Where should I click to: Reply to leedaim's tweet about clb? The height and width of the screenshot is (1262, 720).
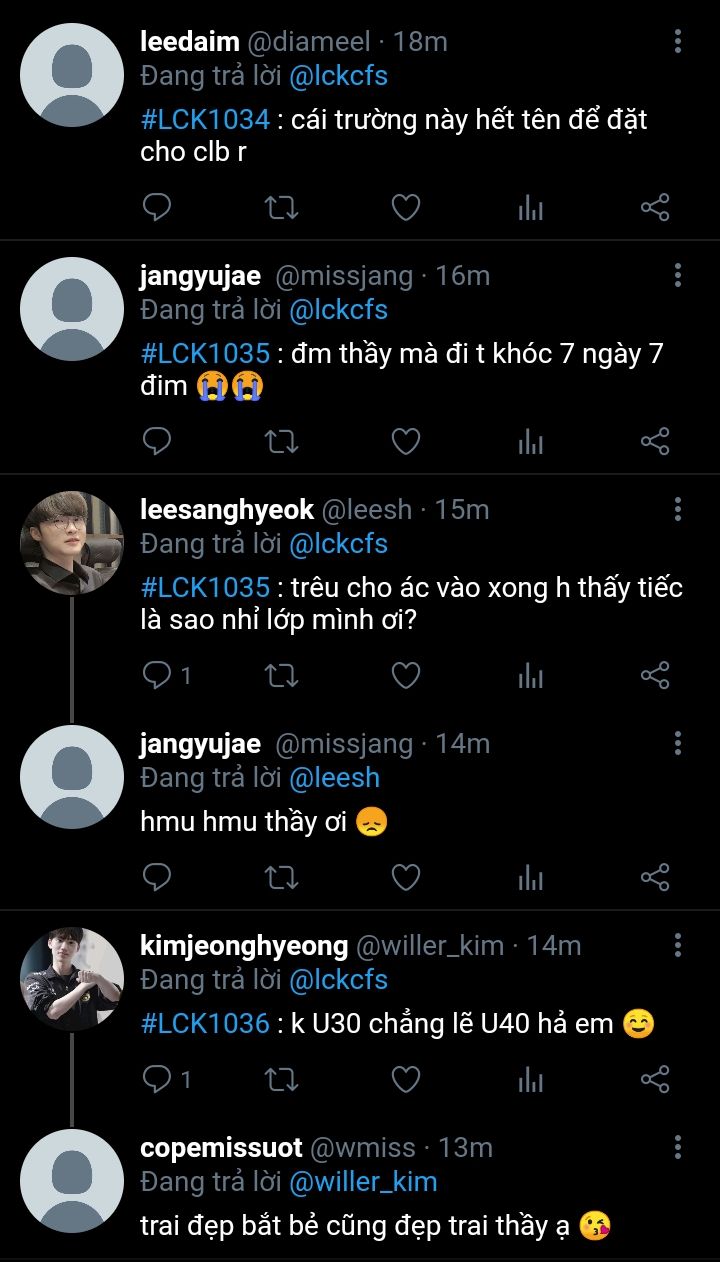[x=157, y=208]
